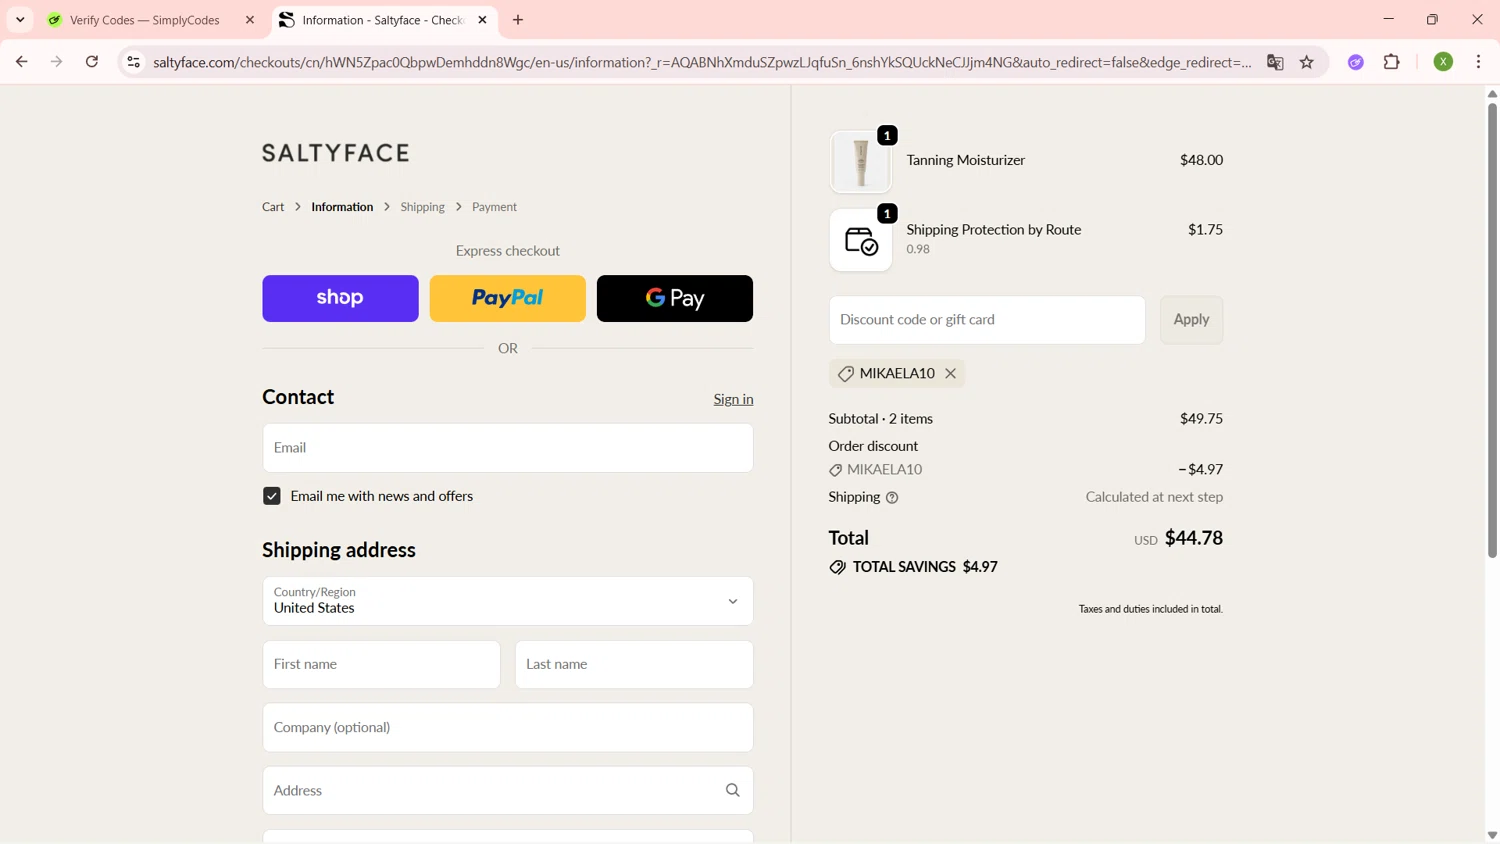
Task: Go to Cart breadcrumb
Action: click(273, 207)
